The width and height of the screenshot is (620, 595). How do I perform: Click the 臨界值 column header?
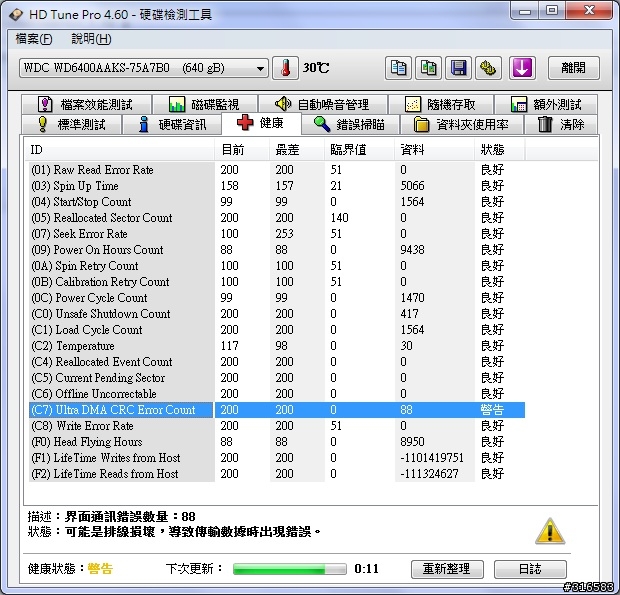point(359,149)
